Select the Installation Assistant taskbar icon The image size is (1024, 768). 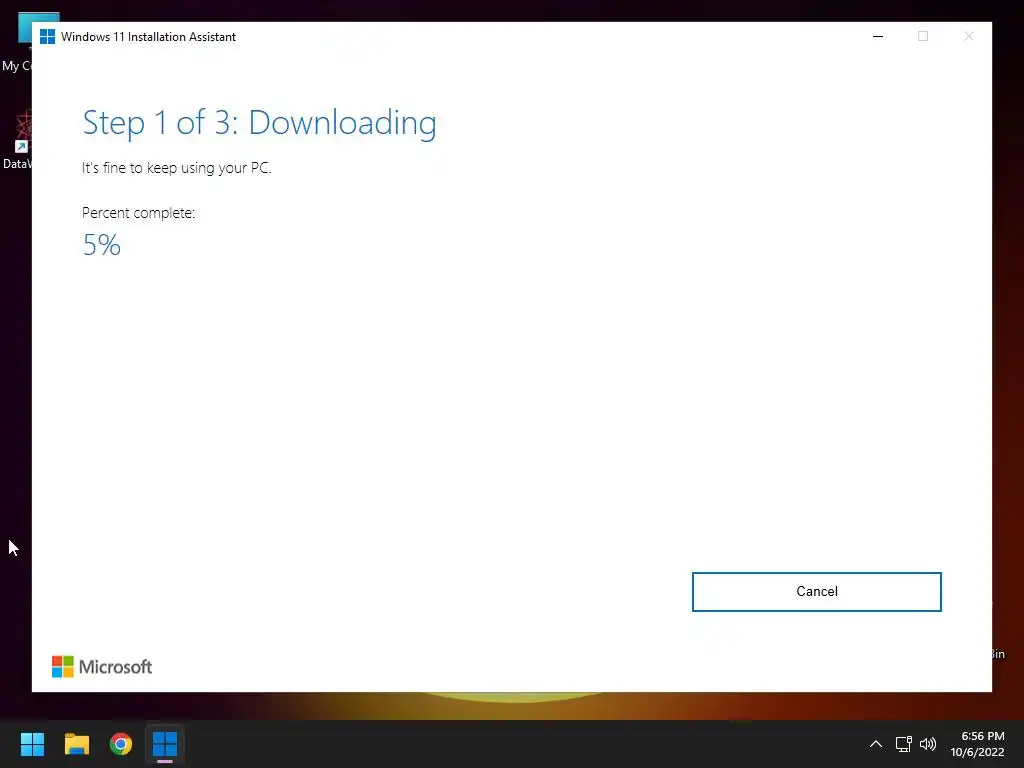tap(165, 744)
